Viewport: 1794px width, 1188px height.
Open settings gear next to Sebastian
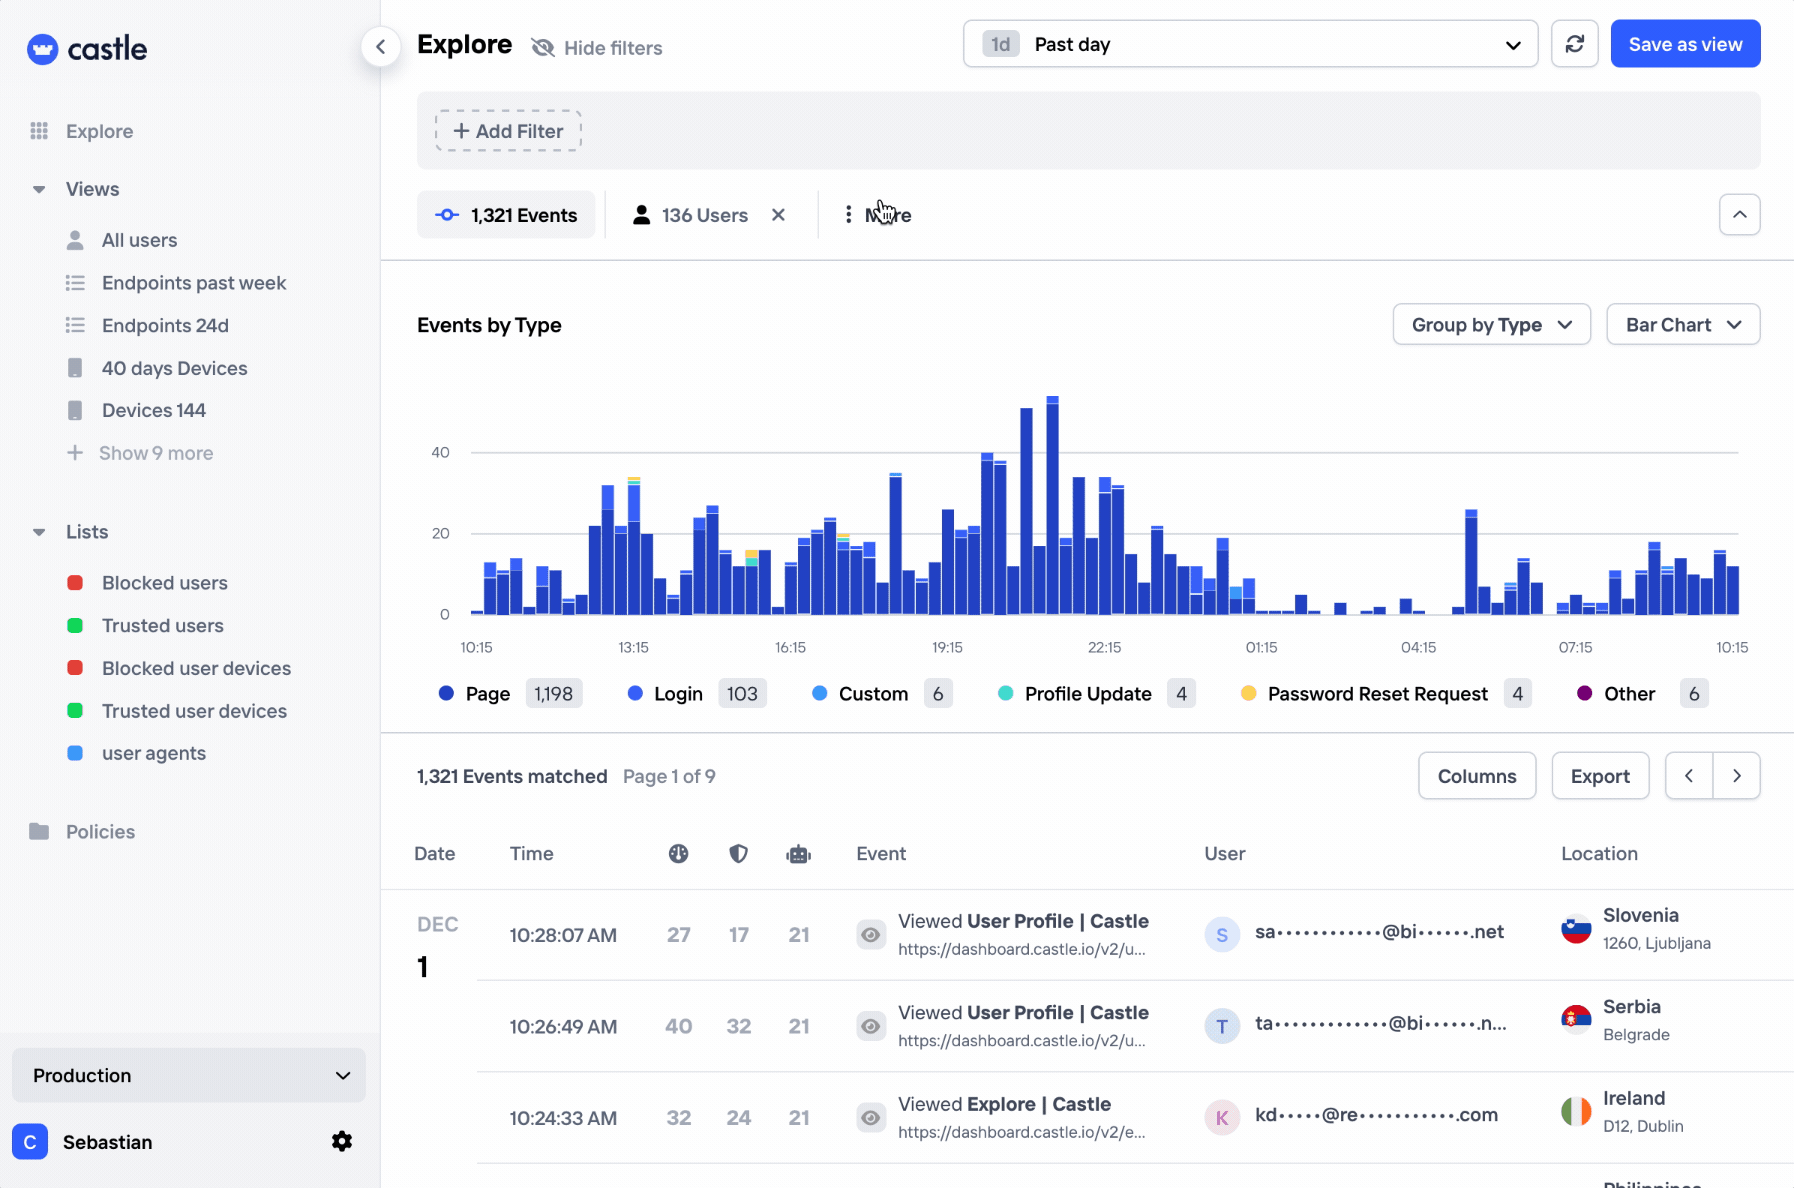coord(342,1141)
